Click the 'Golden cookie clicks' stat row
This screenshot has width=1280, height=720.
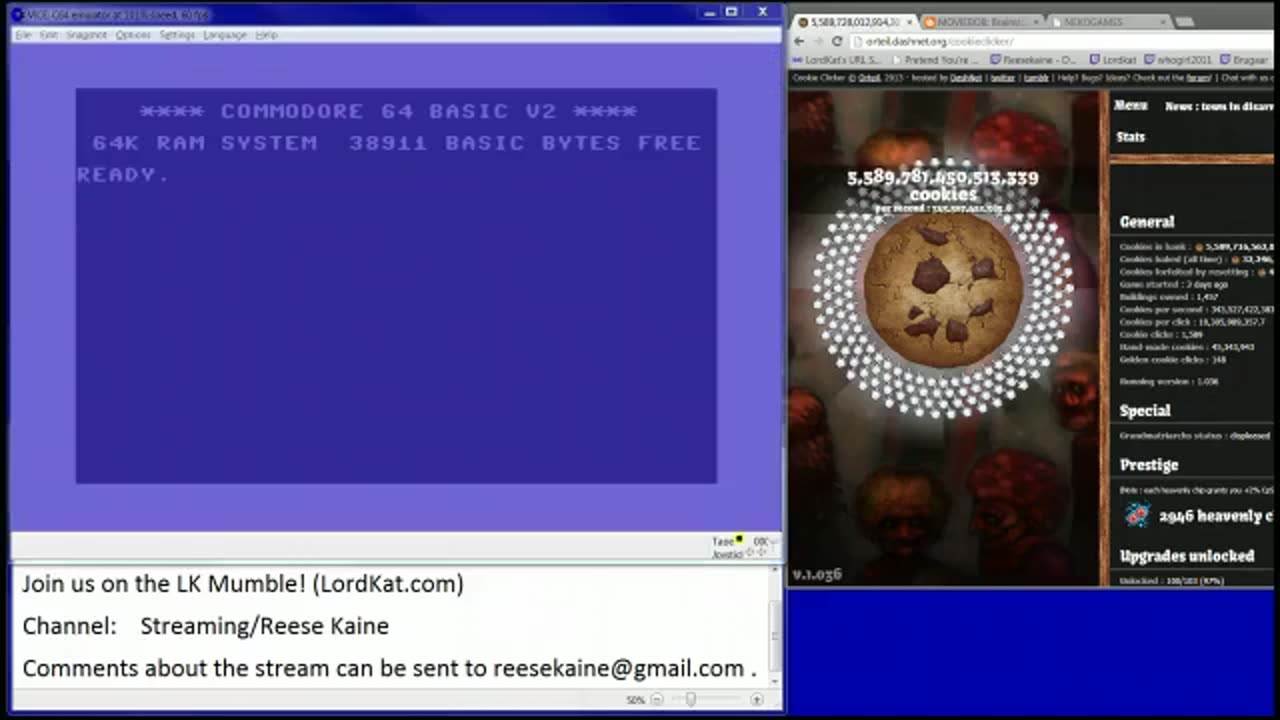[x=1173, y=359]
